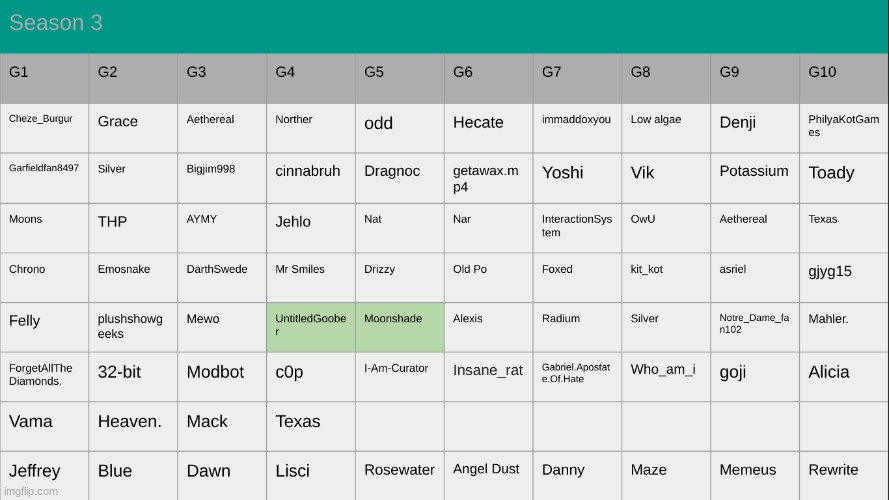This screenshot has width=889, height=500.
Task: Click the Season 3 title text
Action: [x=56, y=23]
